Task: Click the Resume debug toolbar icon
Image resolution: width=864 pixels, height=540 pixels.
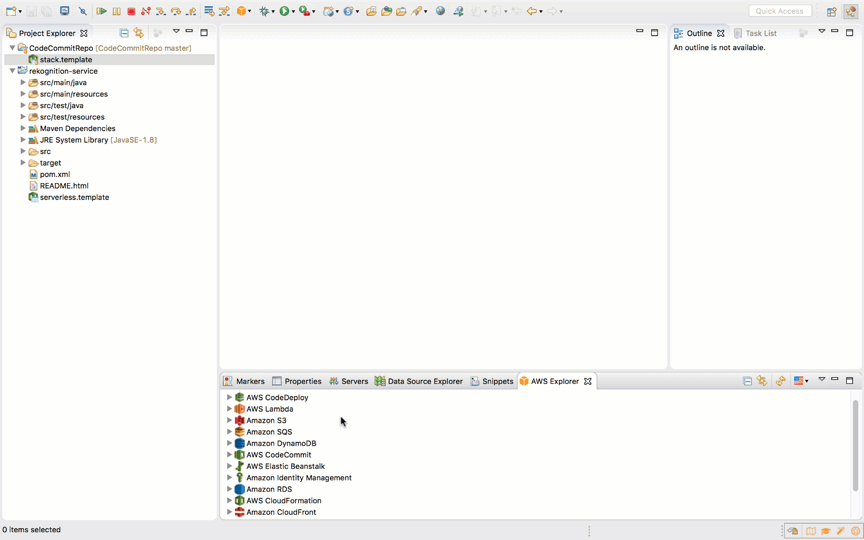Action: (101, 11)
